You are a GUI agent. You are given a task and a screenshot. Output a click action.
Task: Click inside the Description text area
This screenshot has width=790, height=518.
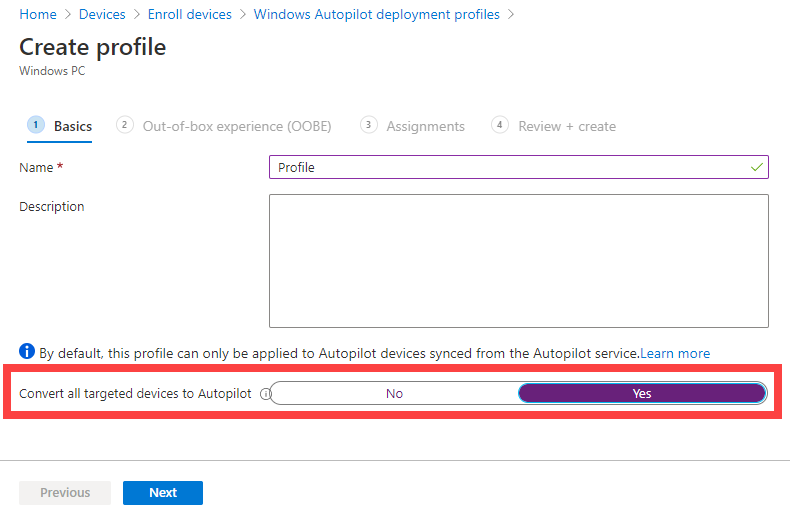pyautogui.click(x=518, y=260)
